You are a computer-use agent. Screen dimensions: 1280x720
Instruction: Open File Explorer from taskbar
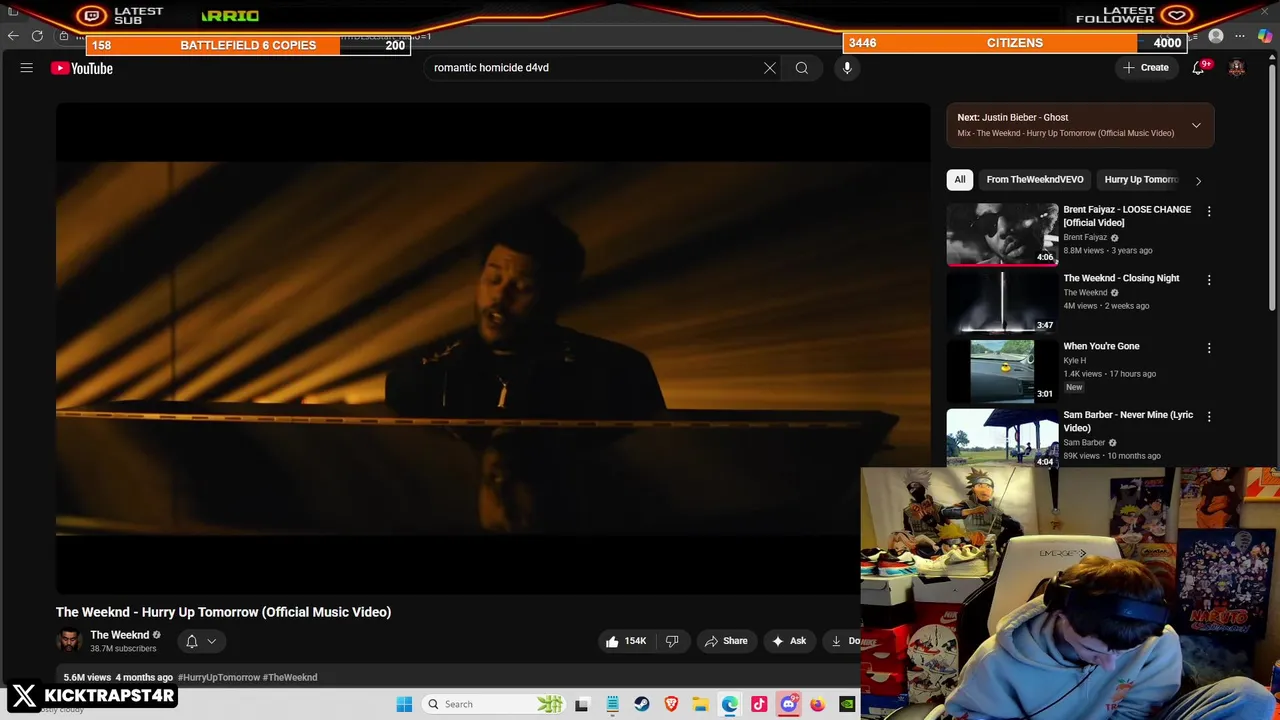(701, 704)
